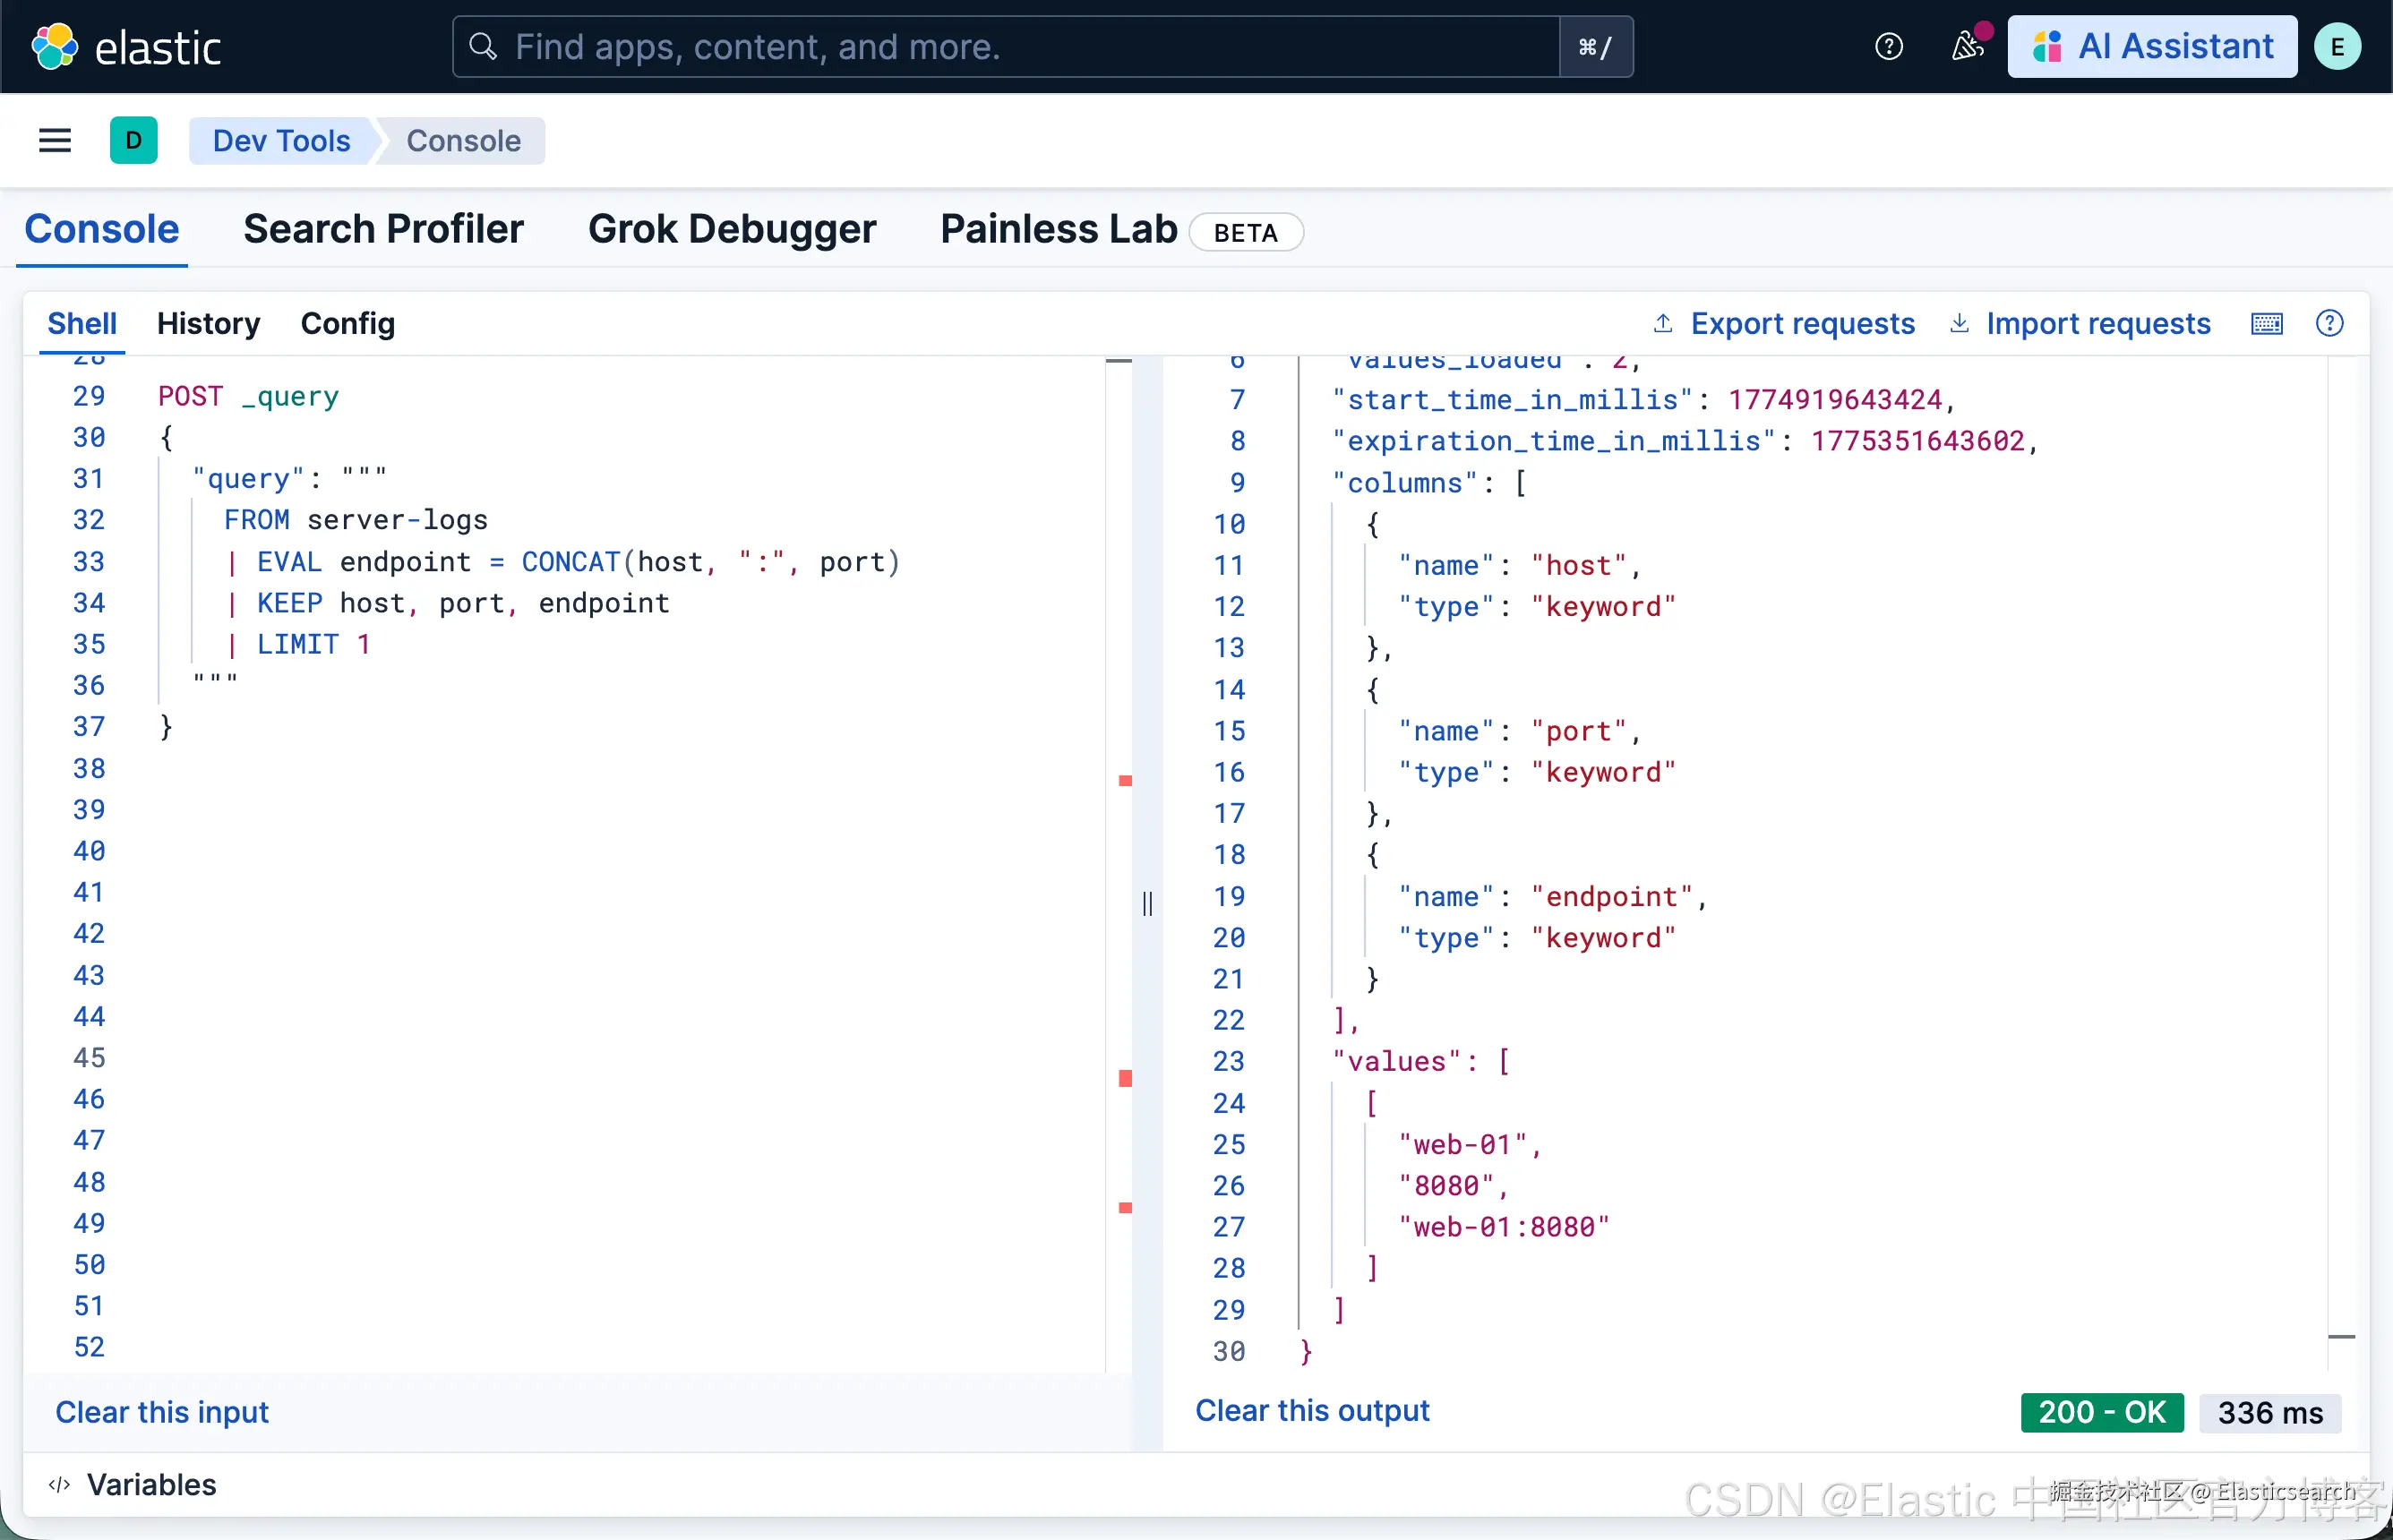Screen dimensions: 2393x1540
Task: Click the Elastic logo icon
Action: 54,46
